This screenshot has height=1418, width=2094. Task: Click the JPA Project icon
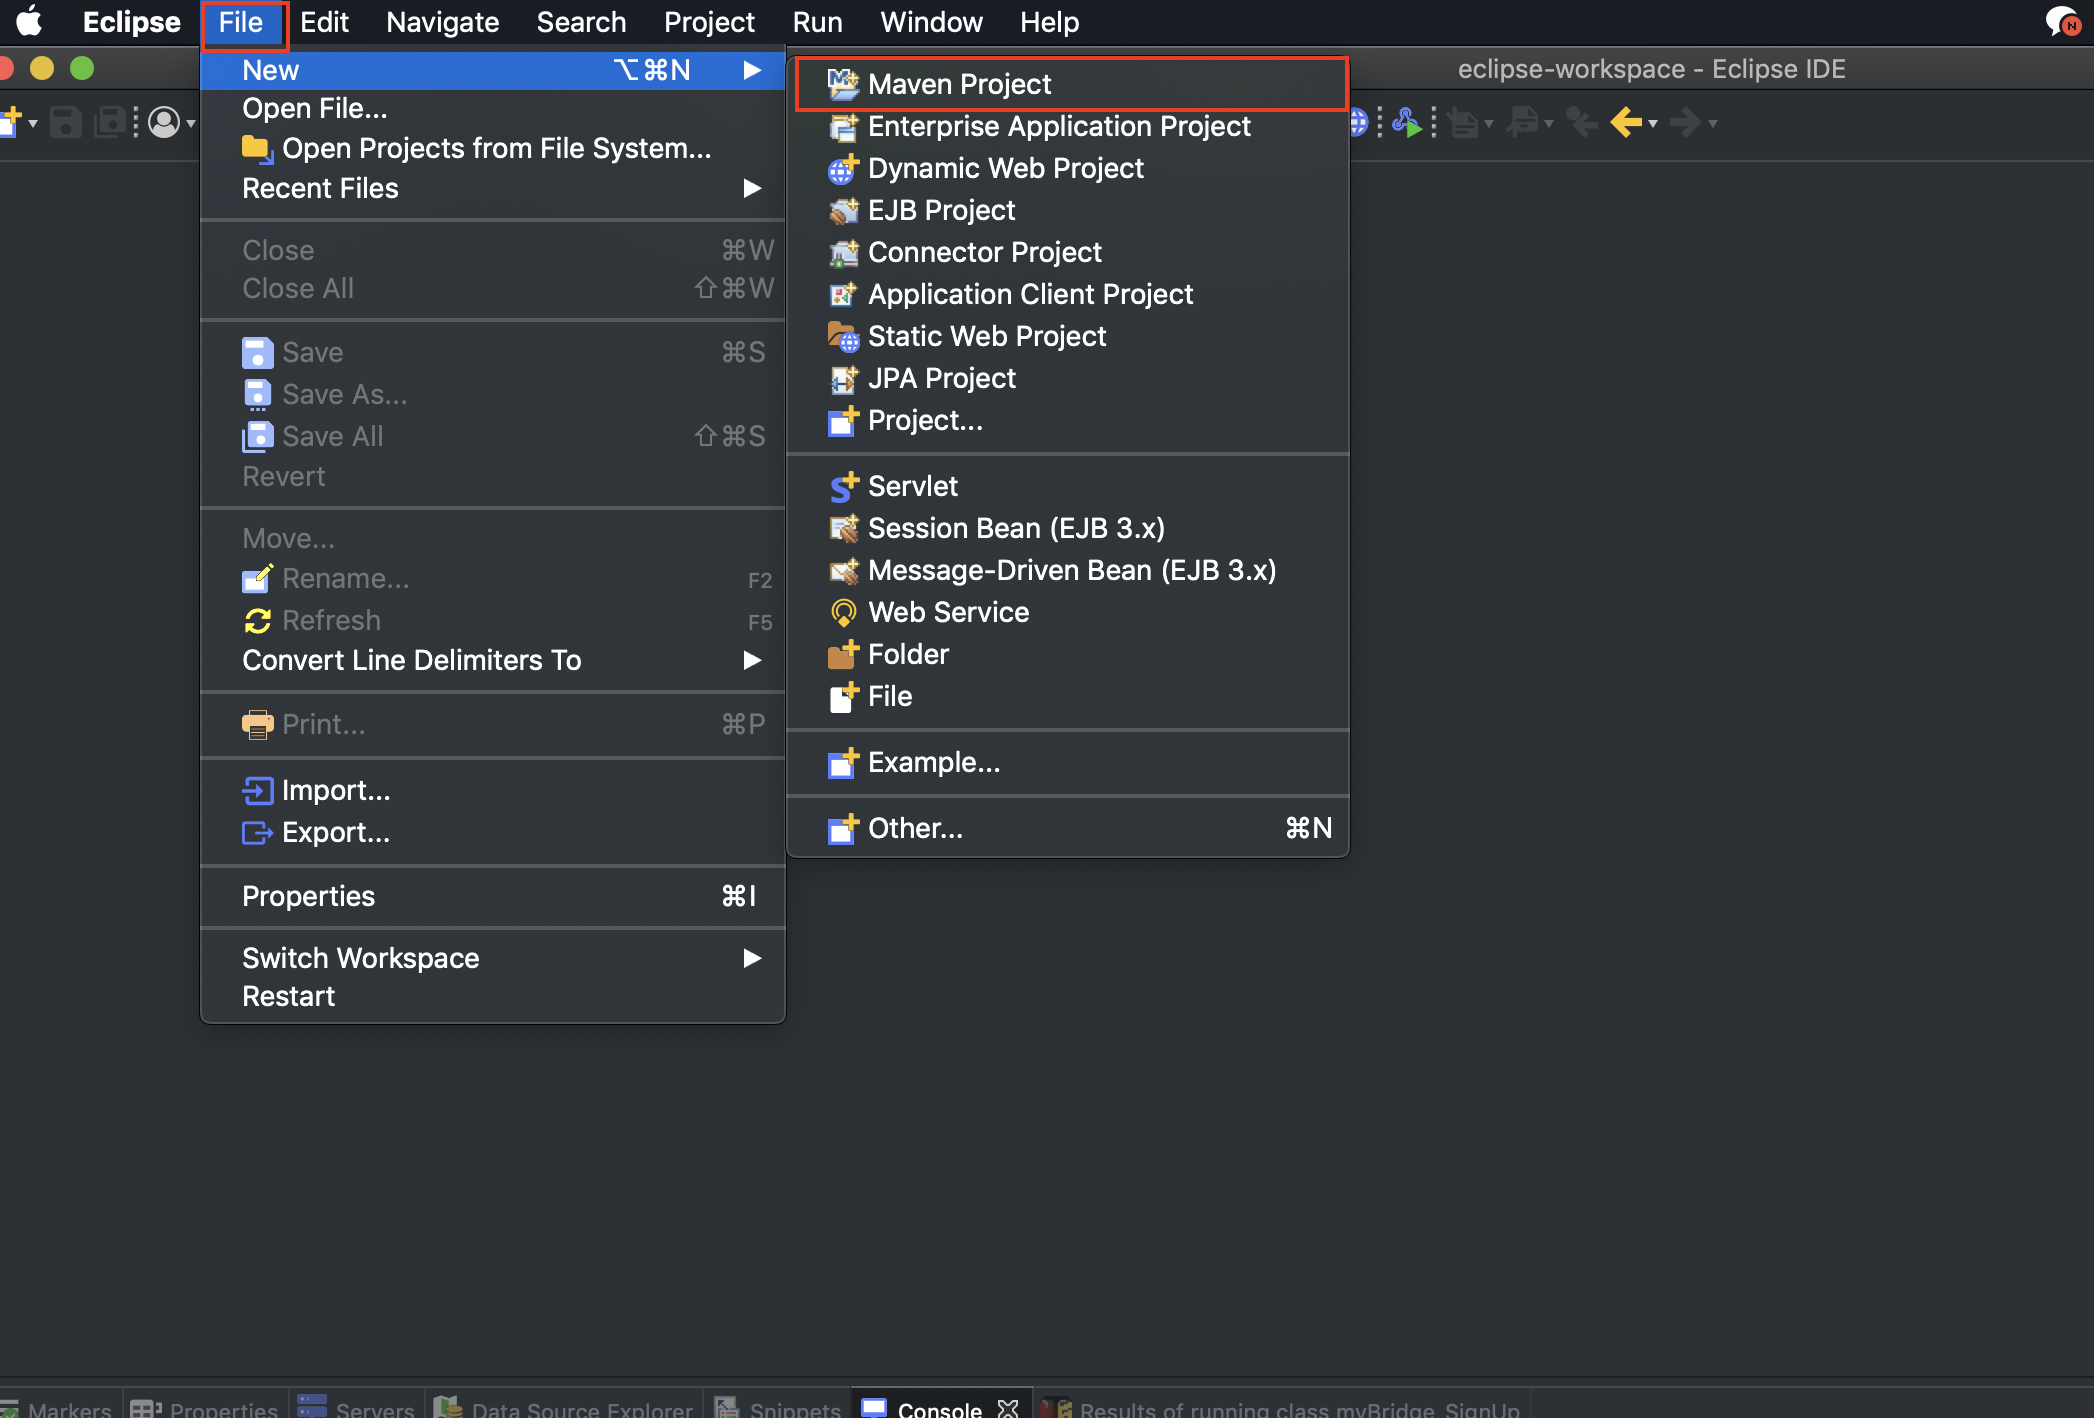click(843, 379)
